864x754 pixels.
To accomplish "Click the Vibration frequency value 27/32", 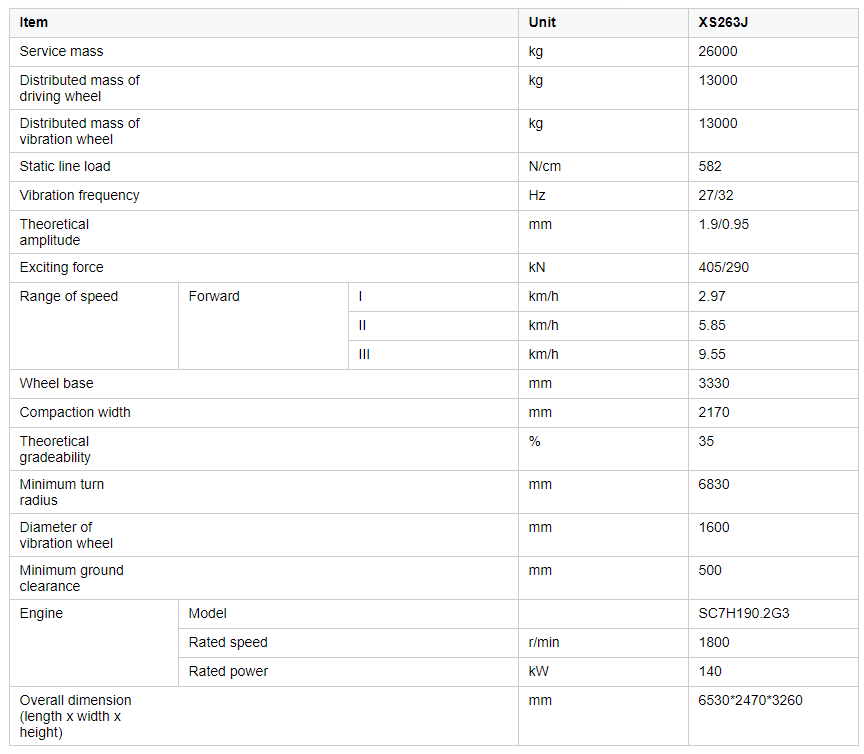I will 715,196.
